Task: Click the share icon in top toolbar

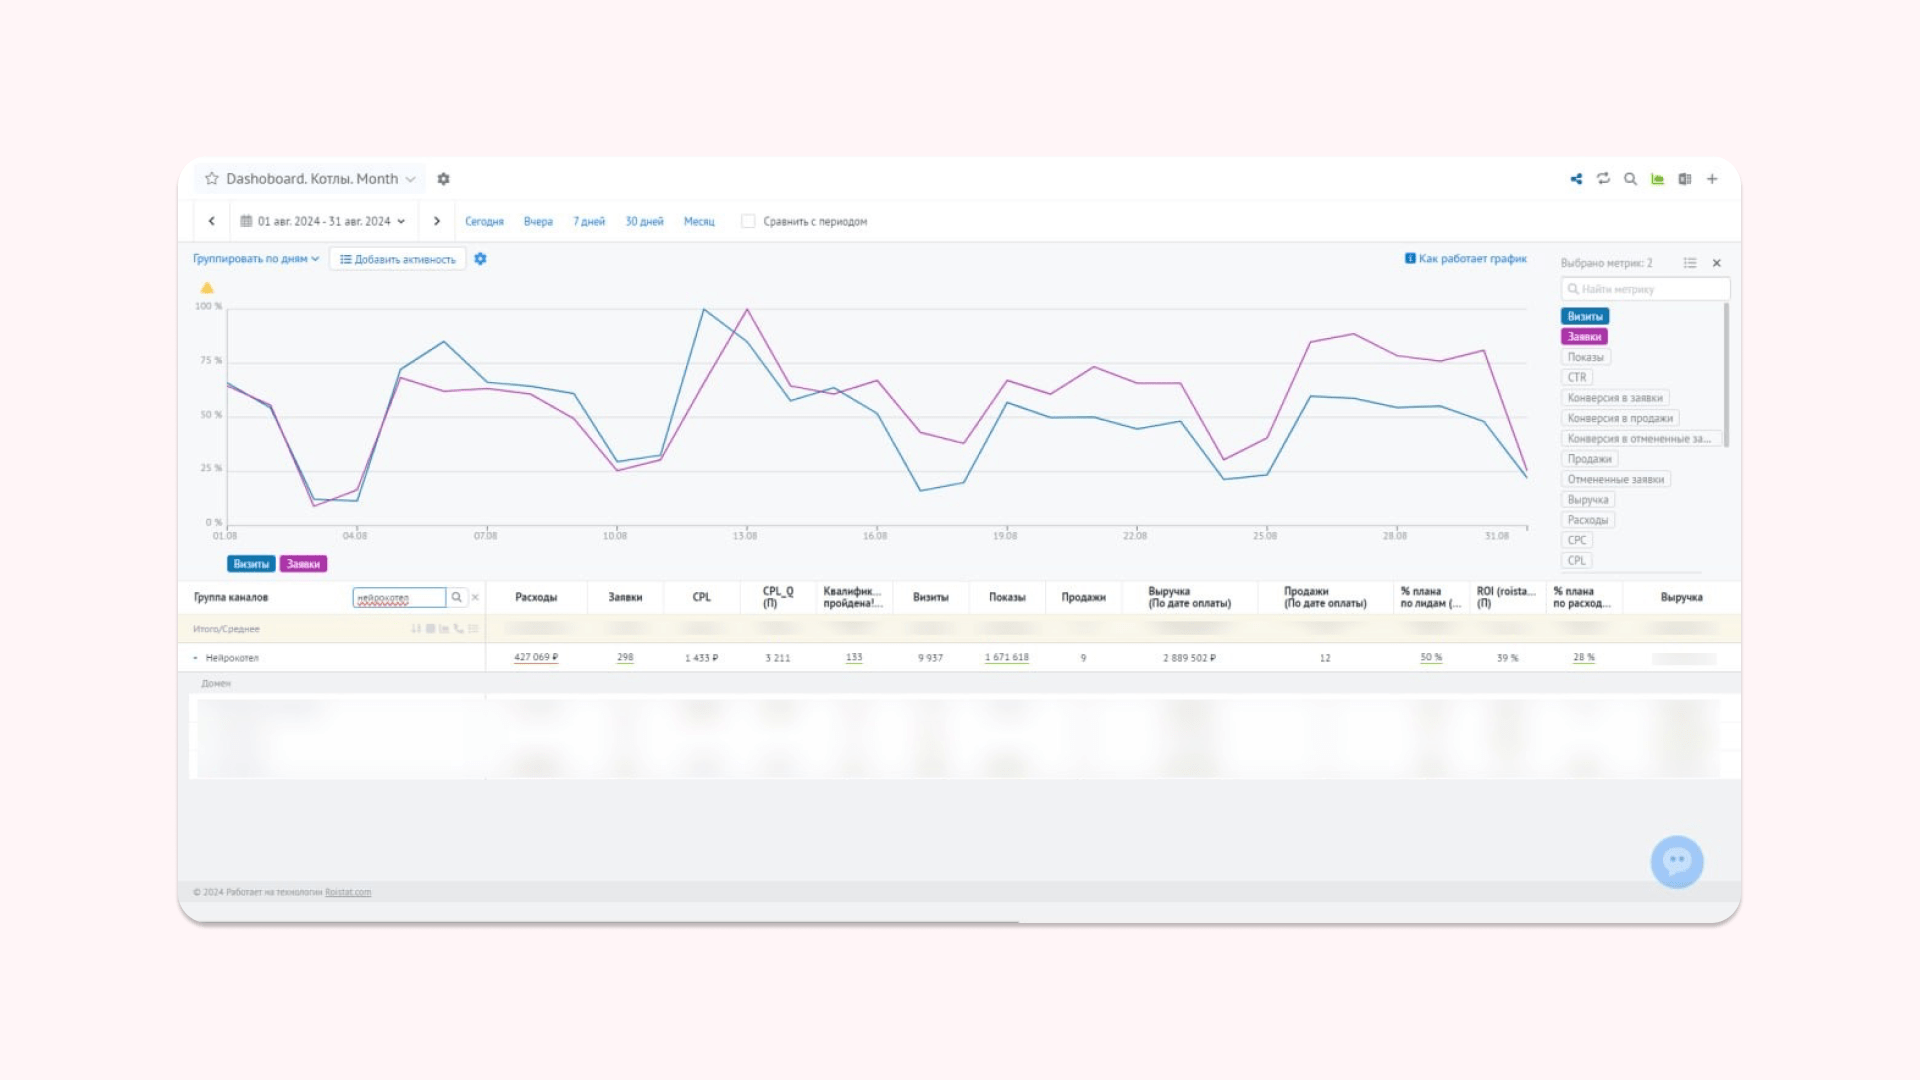Action: pos(1576,179)
